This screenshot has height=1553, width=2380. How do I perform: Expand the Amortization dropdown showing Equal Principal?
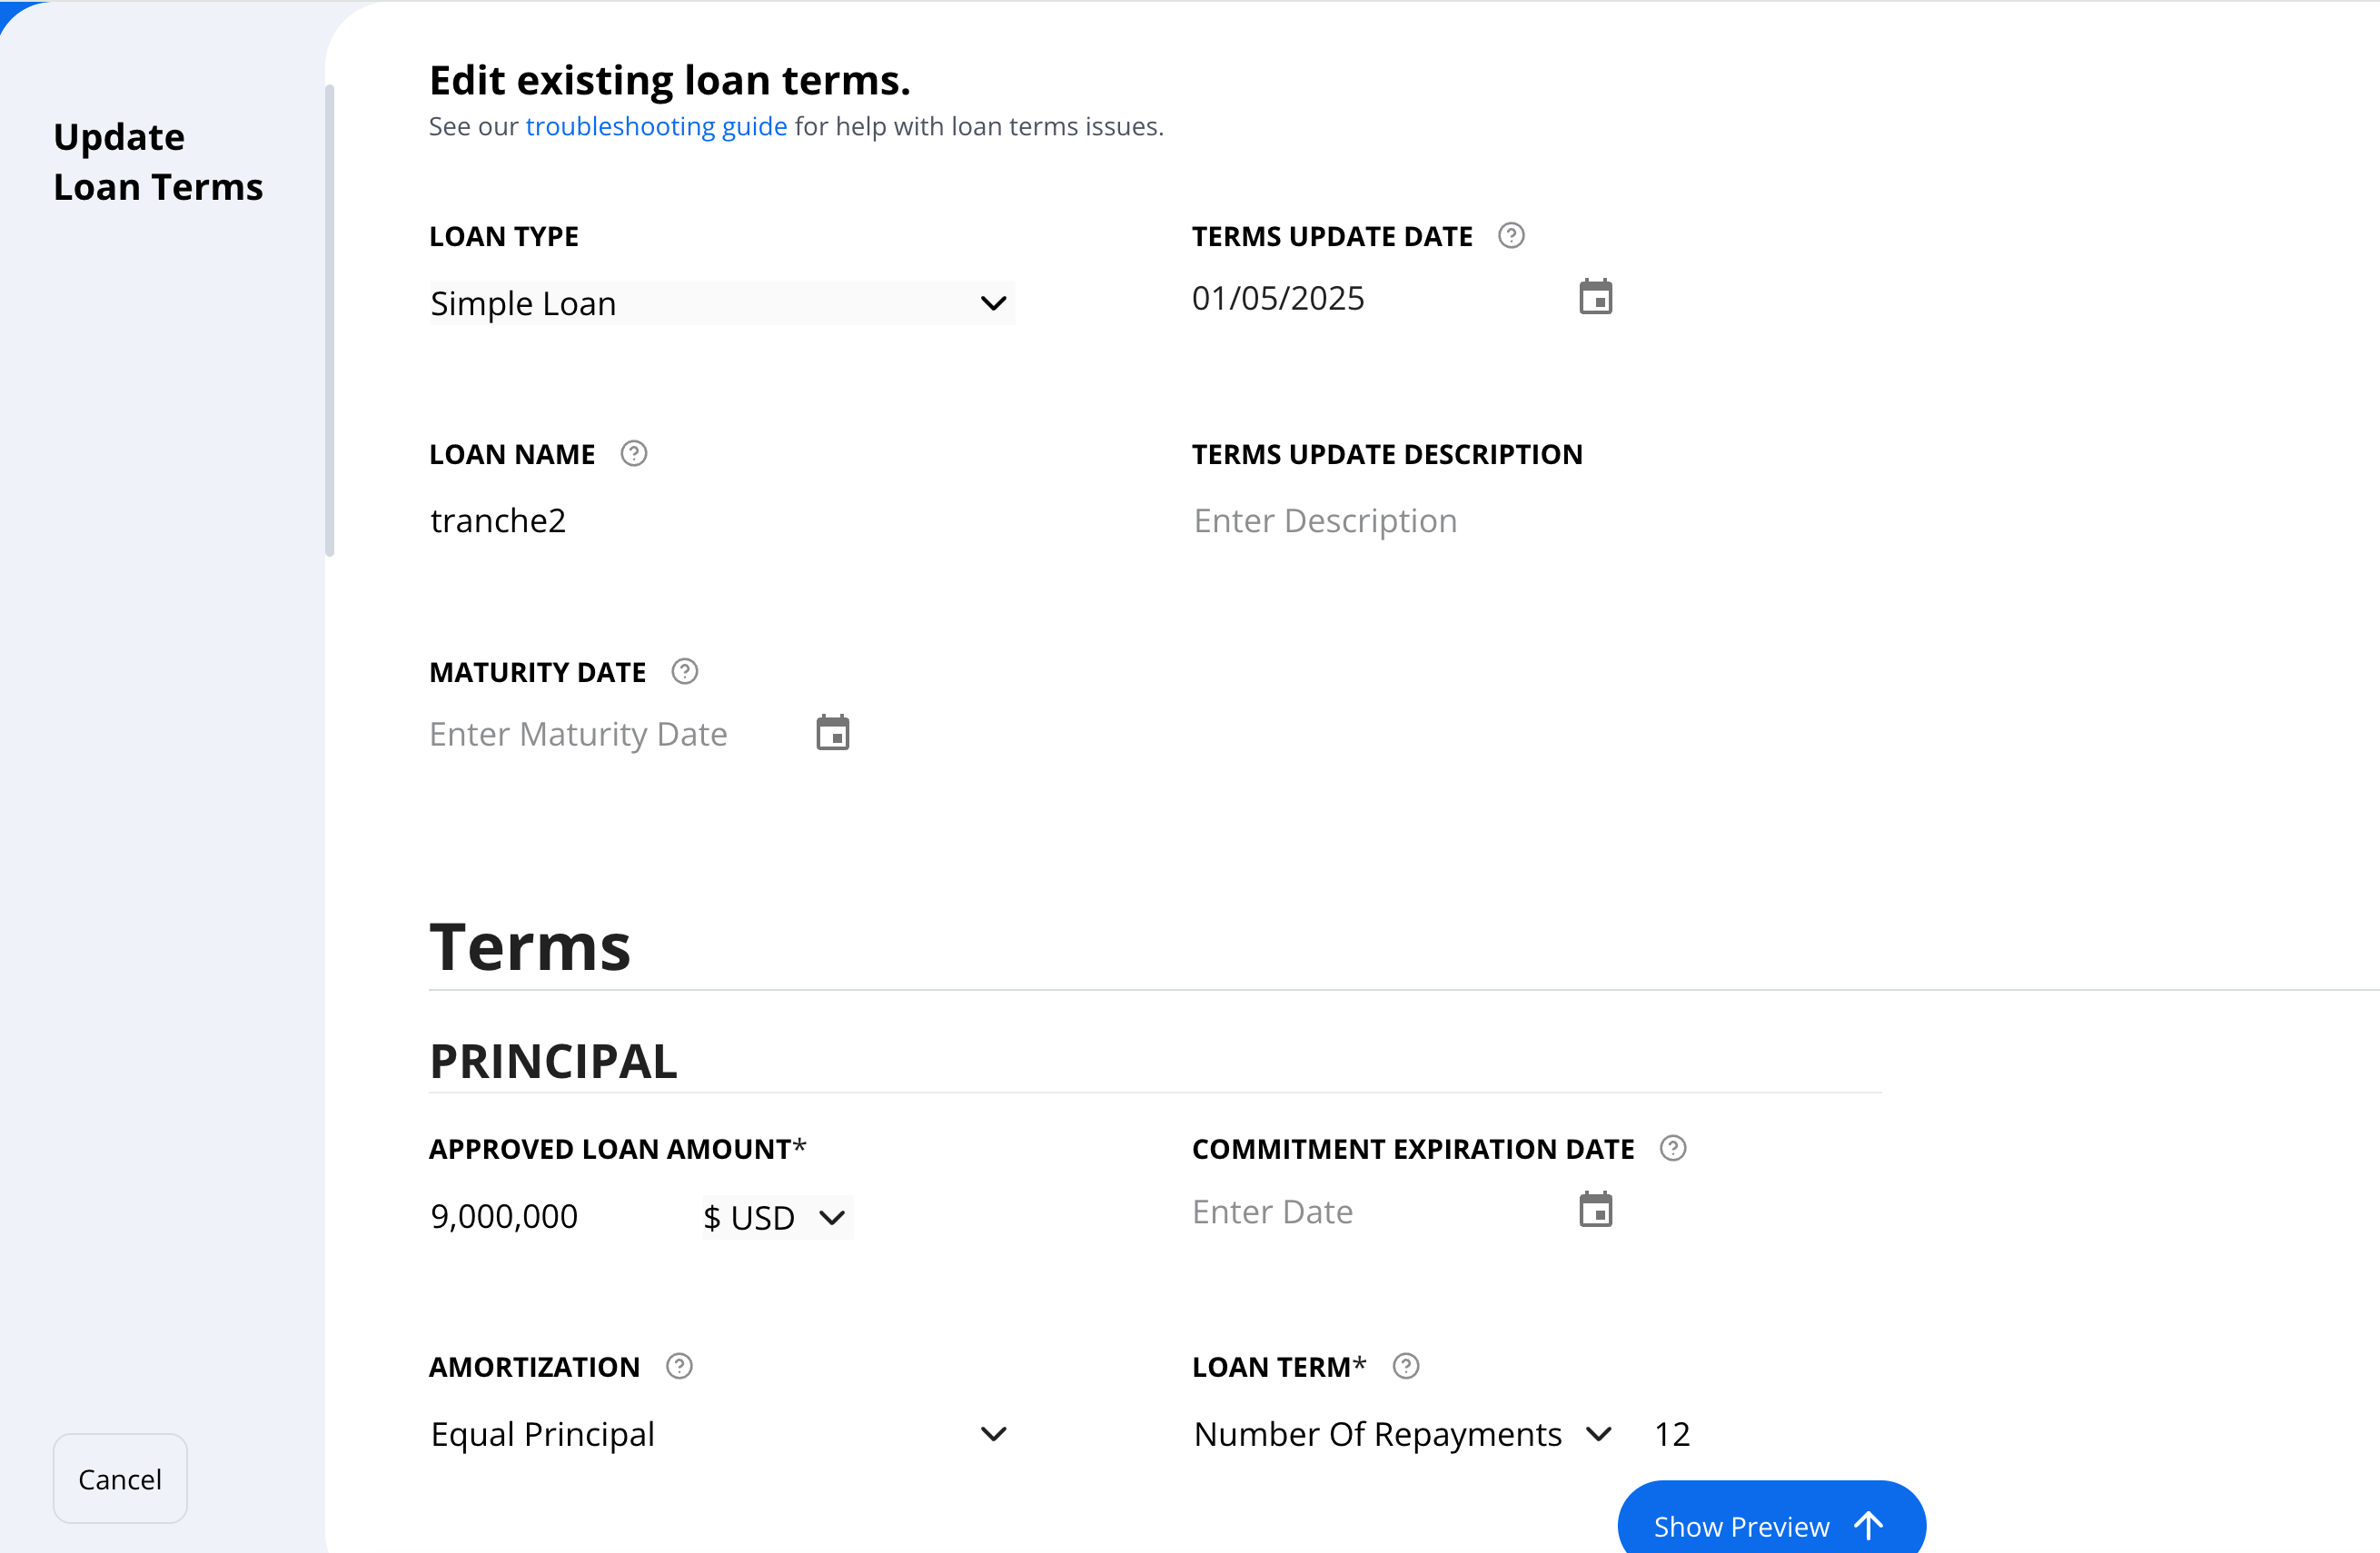722,1435
